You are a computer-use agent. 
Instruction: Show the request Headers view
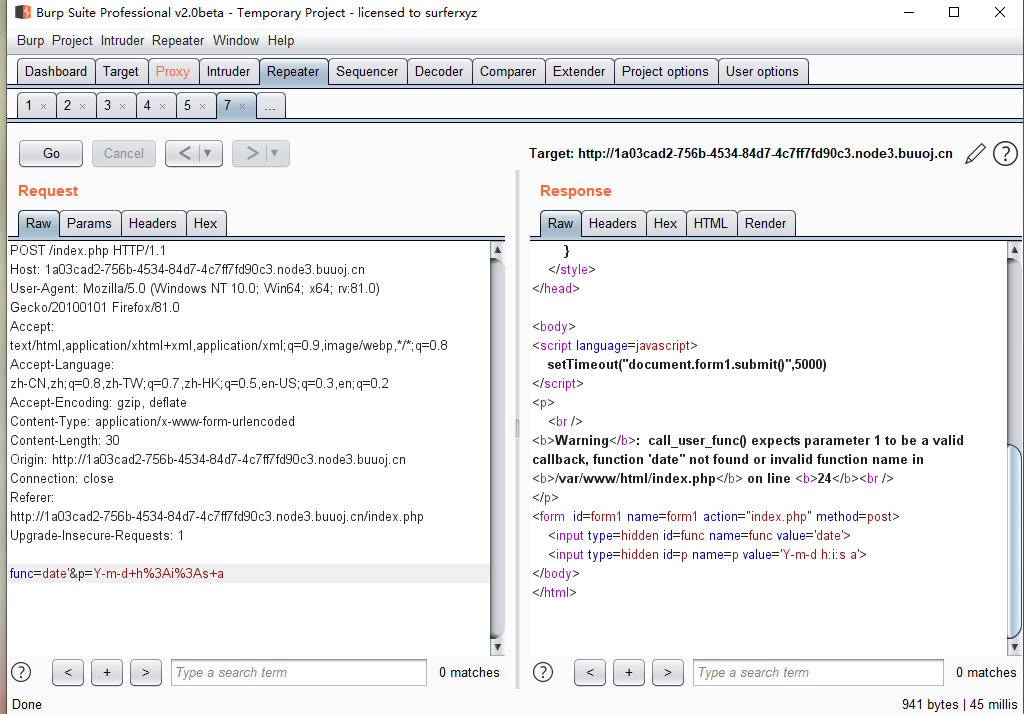click(x=152, y=223)
